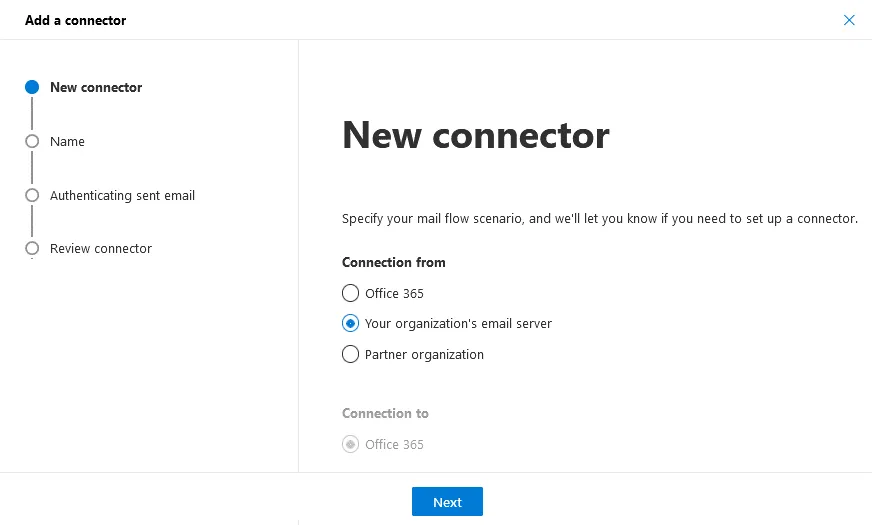Click the Authenticating sent email step circle

point(32,195)
